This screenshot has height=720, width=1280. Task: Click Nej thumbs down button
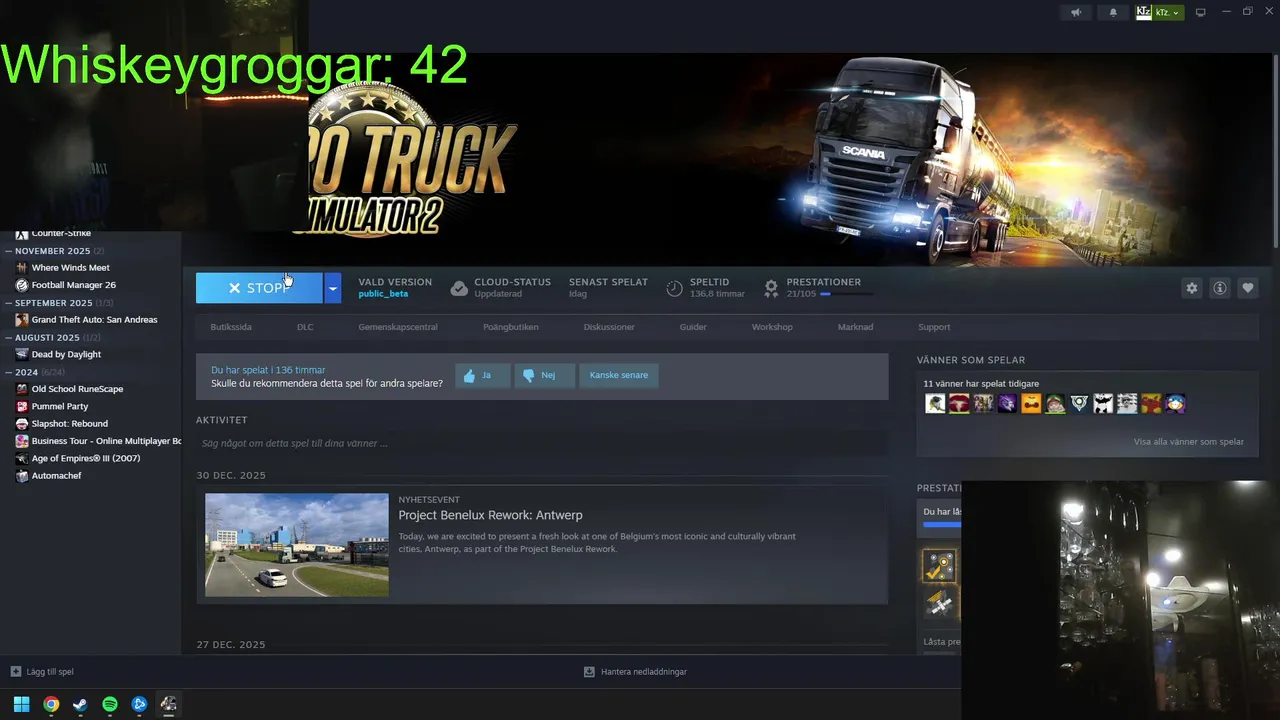pyautogui.click(x=545, y=376)
